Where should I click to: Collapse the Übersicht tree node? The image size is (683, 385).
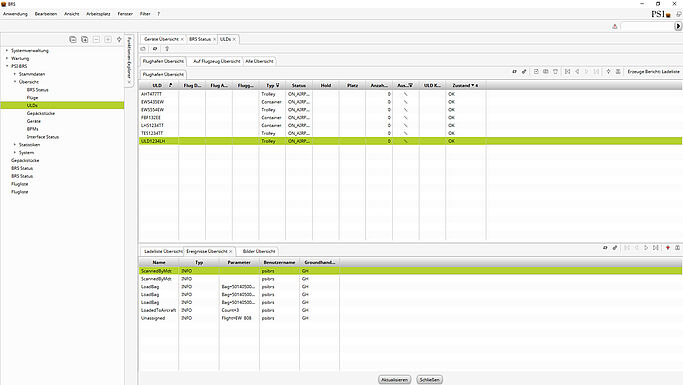click(x=15, y=82)
